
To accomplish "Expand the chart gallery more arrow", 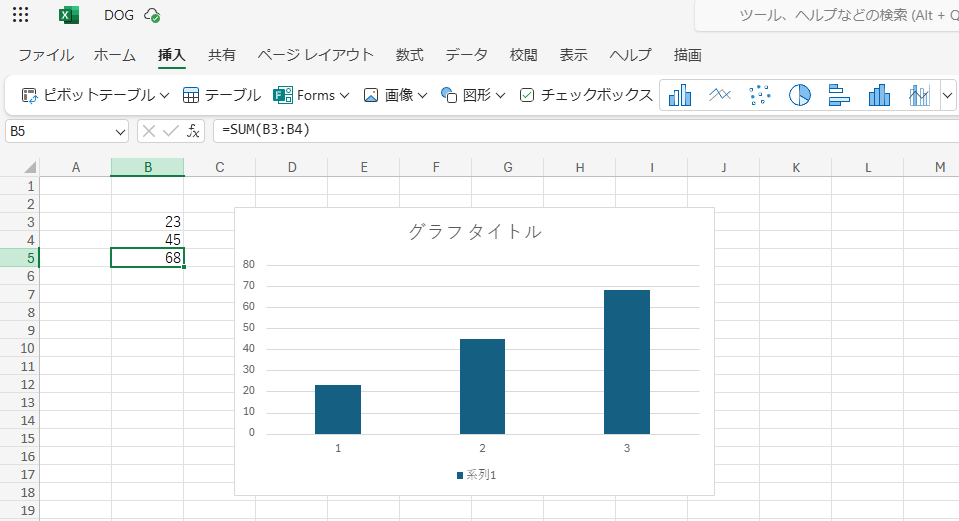I will click(x=948, y=95).
